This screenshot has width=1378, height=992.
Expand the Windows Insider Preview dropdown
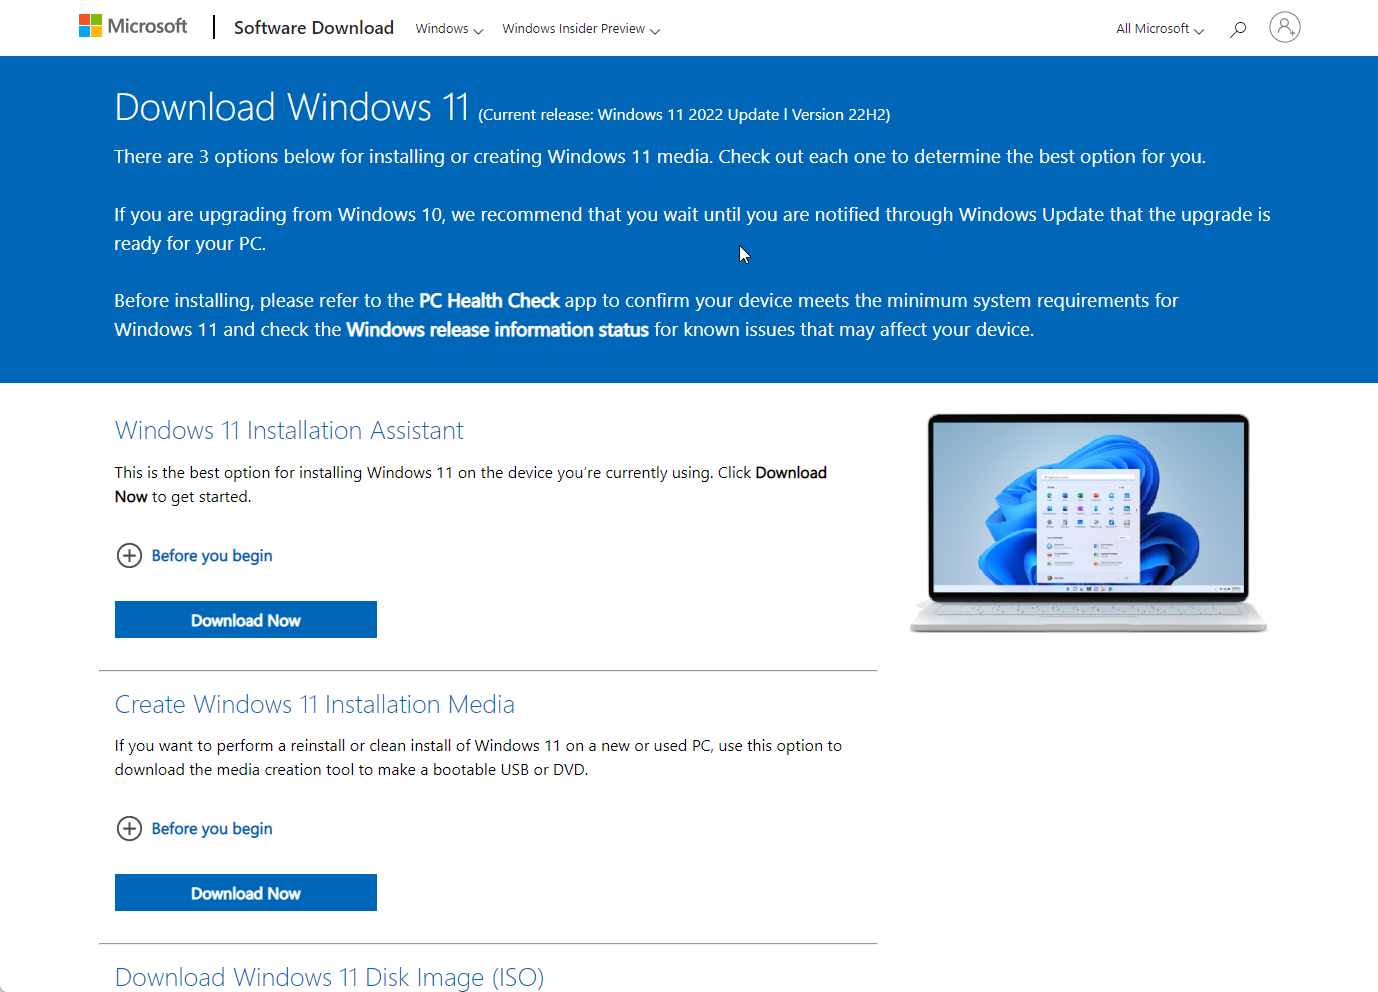[x=581, y=29]
